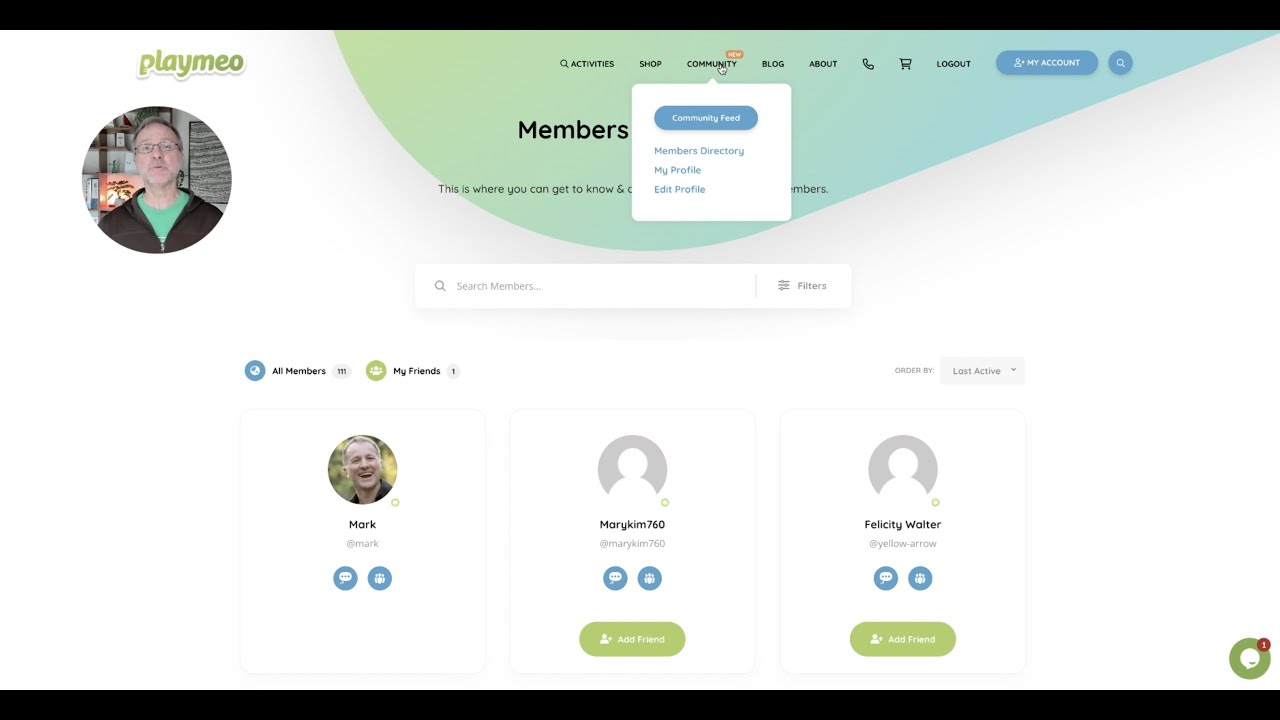The image size is (1280, 720).
Task: Click Mark's profile photo
Action: pyautogui.click(x=362, y=469)
